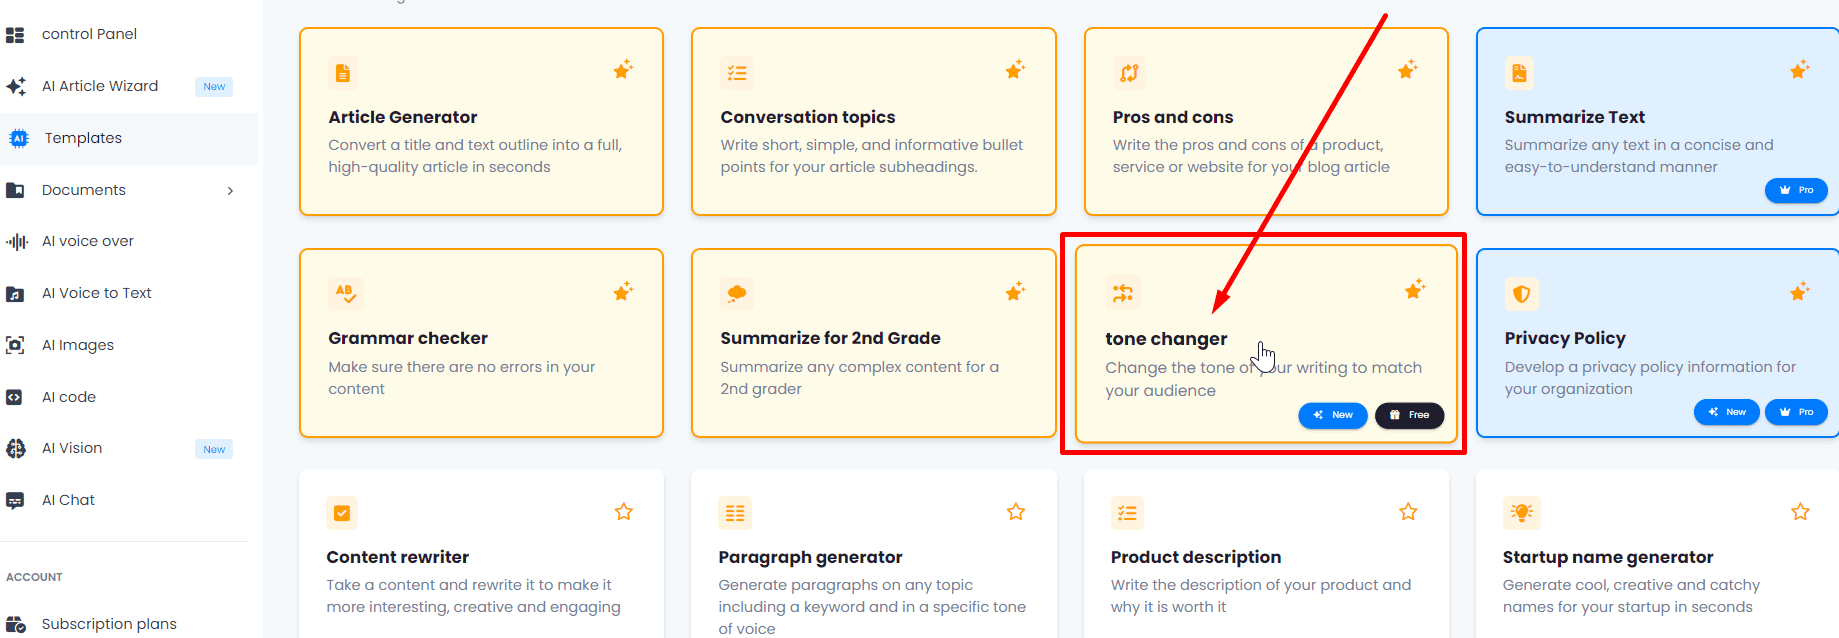Viewport: 1839px width, 638px height.
Task: Toggle favorite star on Content rewriter card
Action: point(624,512)
